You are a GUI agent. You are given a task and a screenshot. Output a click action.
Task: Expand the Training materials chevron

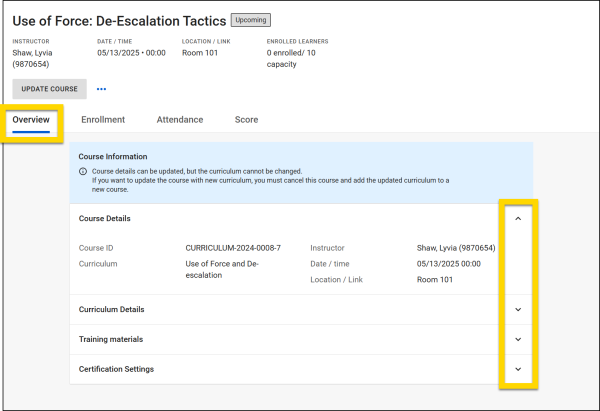[x=517, y=339]
